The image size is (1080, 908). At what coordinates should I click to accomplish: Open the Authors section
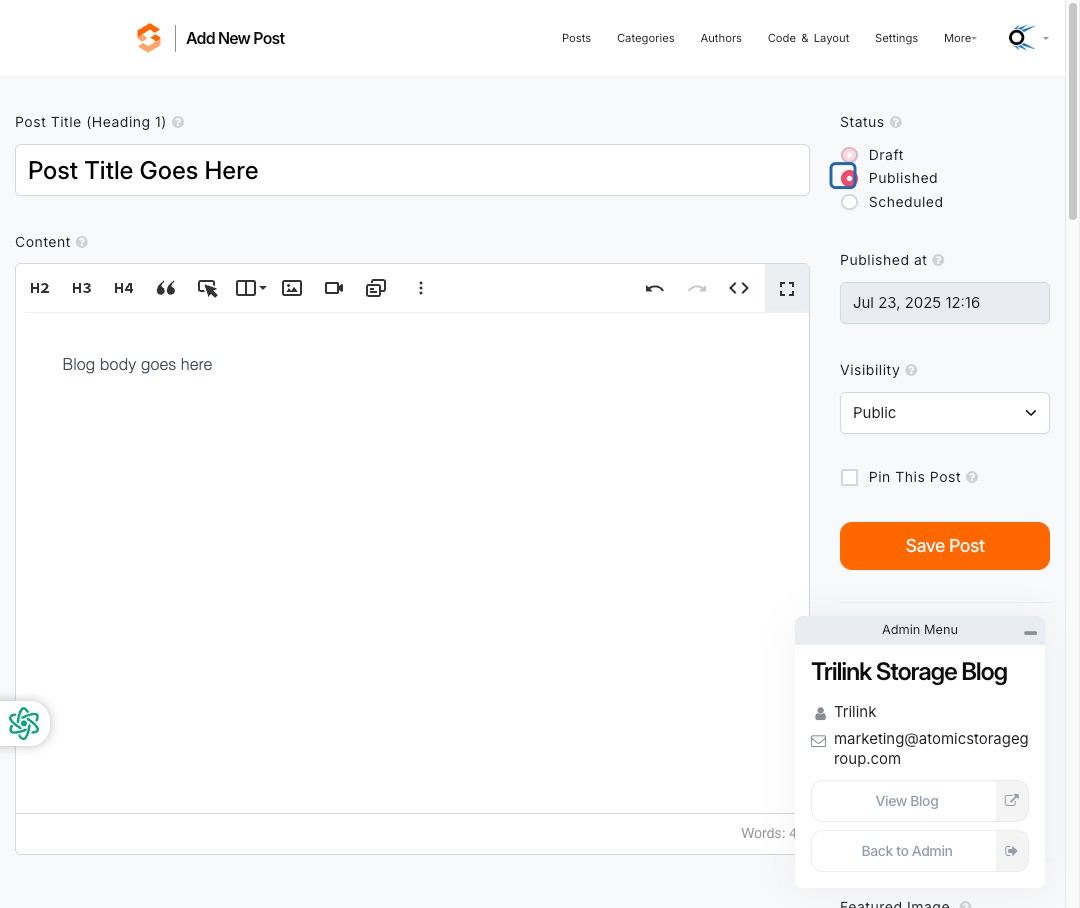pos(720,39)
